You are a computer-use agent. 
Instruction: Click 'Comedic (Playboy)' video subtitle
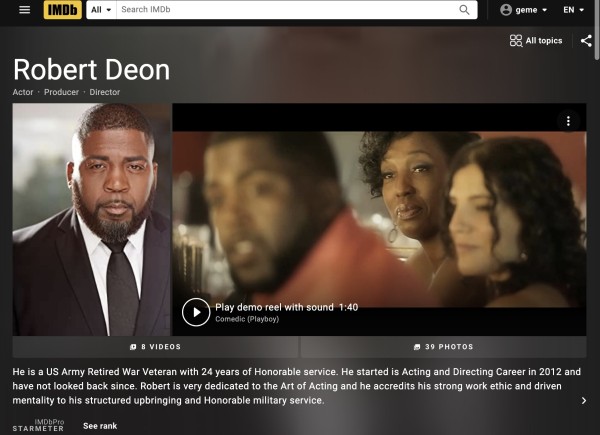(247, 319)
